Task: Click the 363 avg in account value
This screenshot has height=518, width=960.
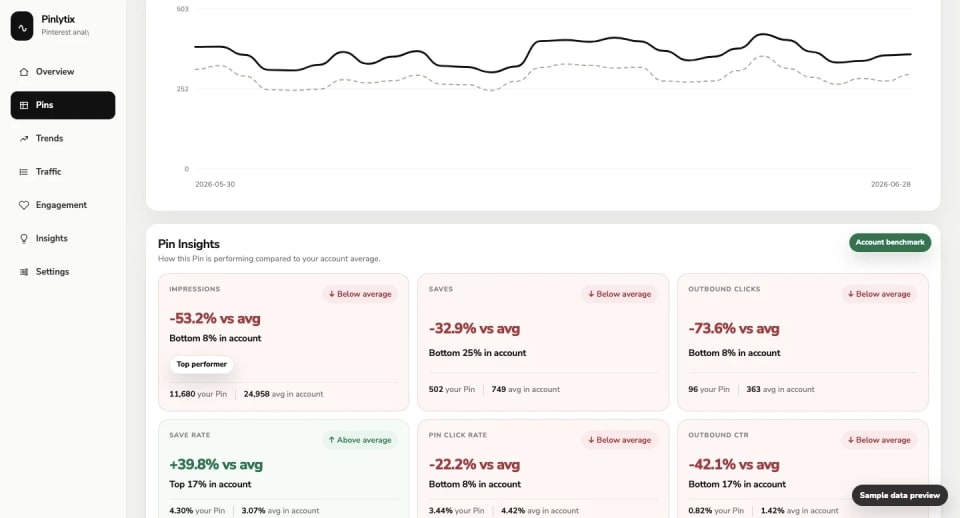Action: 781,389
